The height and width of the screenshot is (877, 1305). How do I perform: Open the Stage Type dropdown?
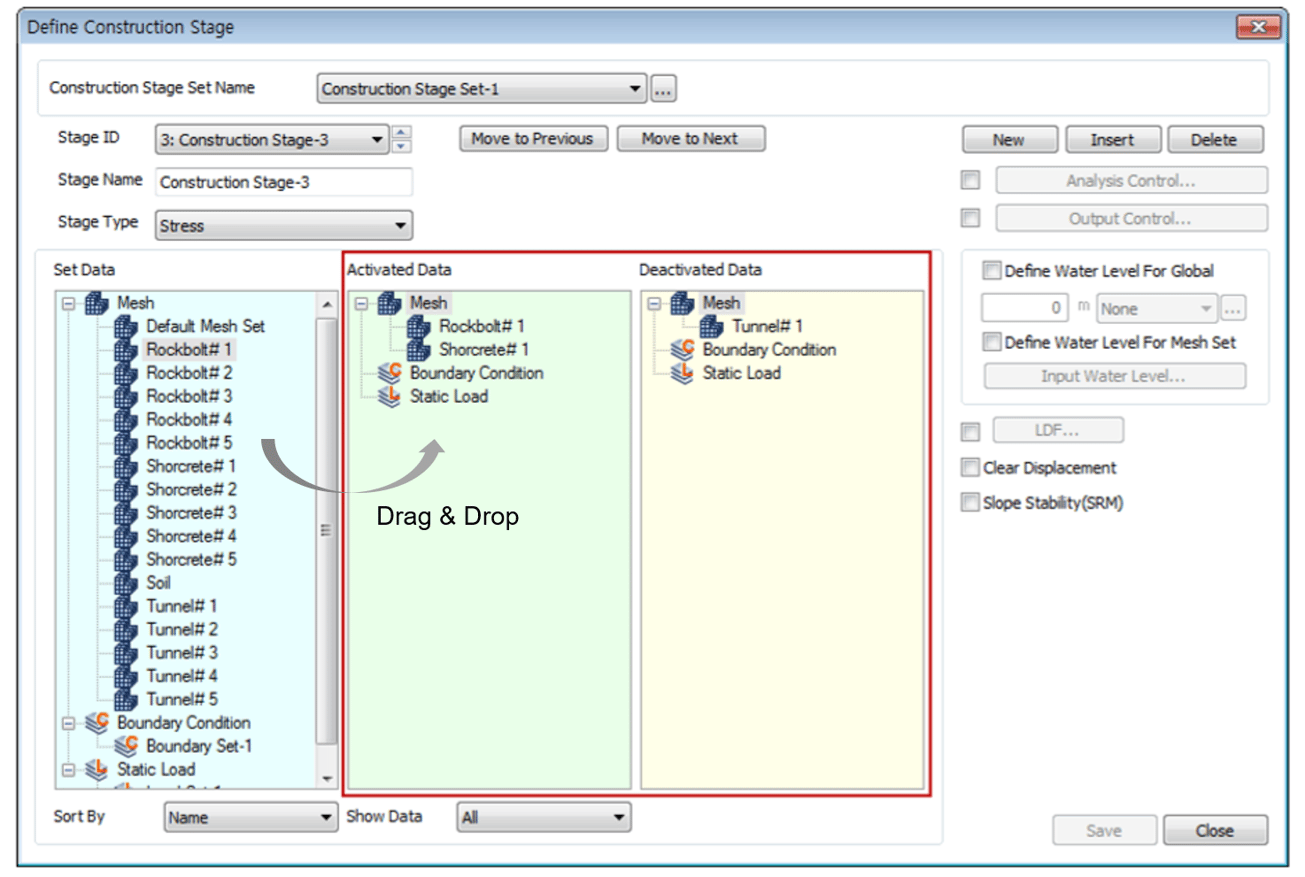[284, 226]
